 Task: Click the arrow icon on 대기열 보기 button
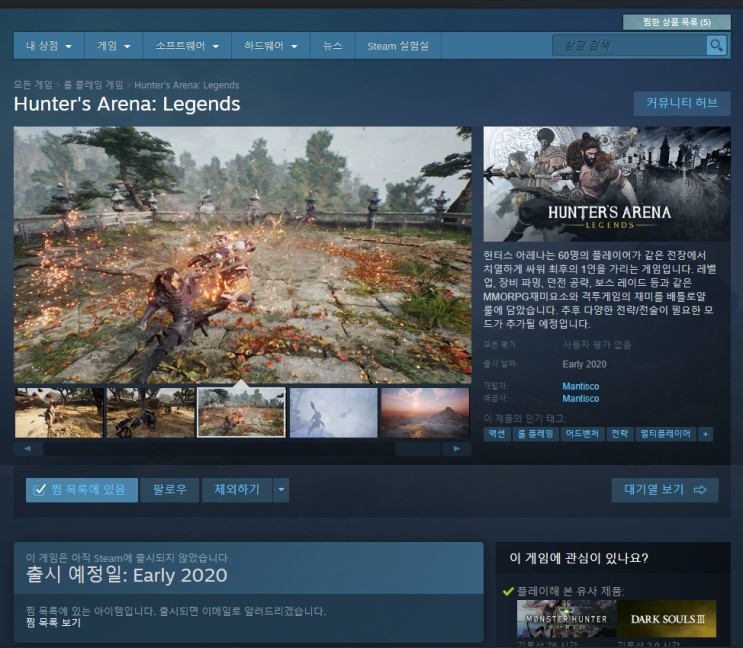click(700, 490)
